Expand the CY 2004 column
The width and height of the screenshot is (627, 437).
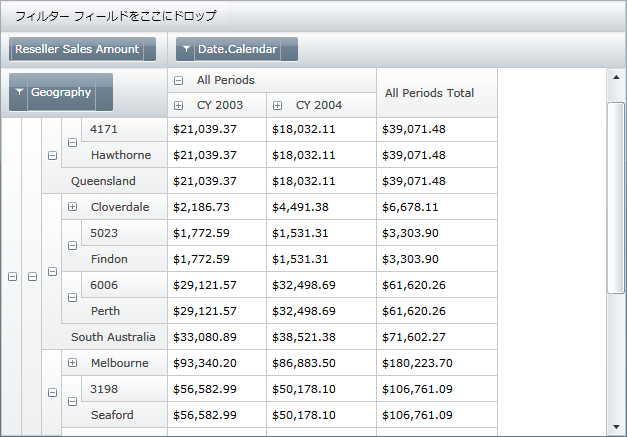tap(278, 105)
